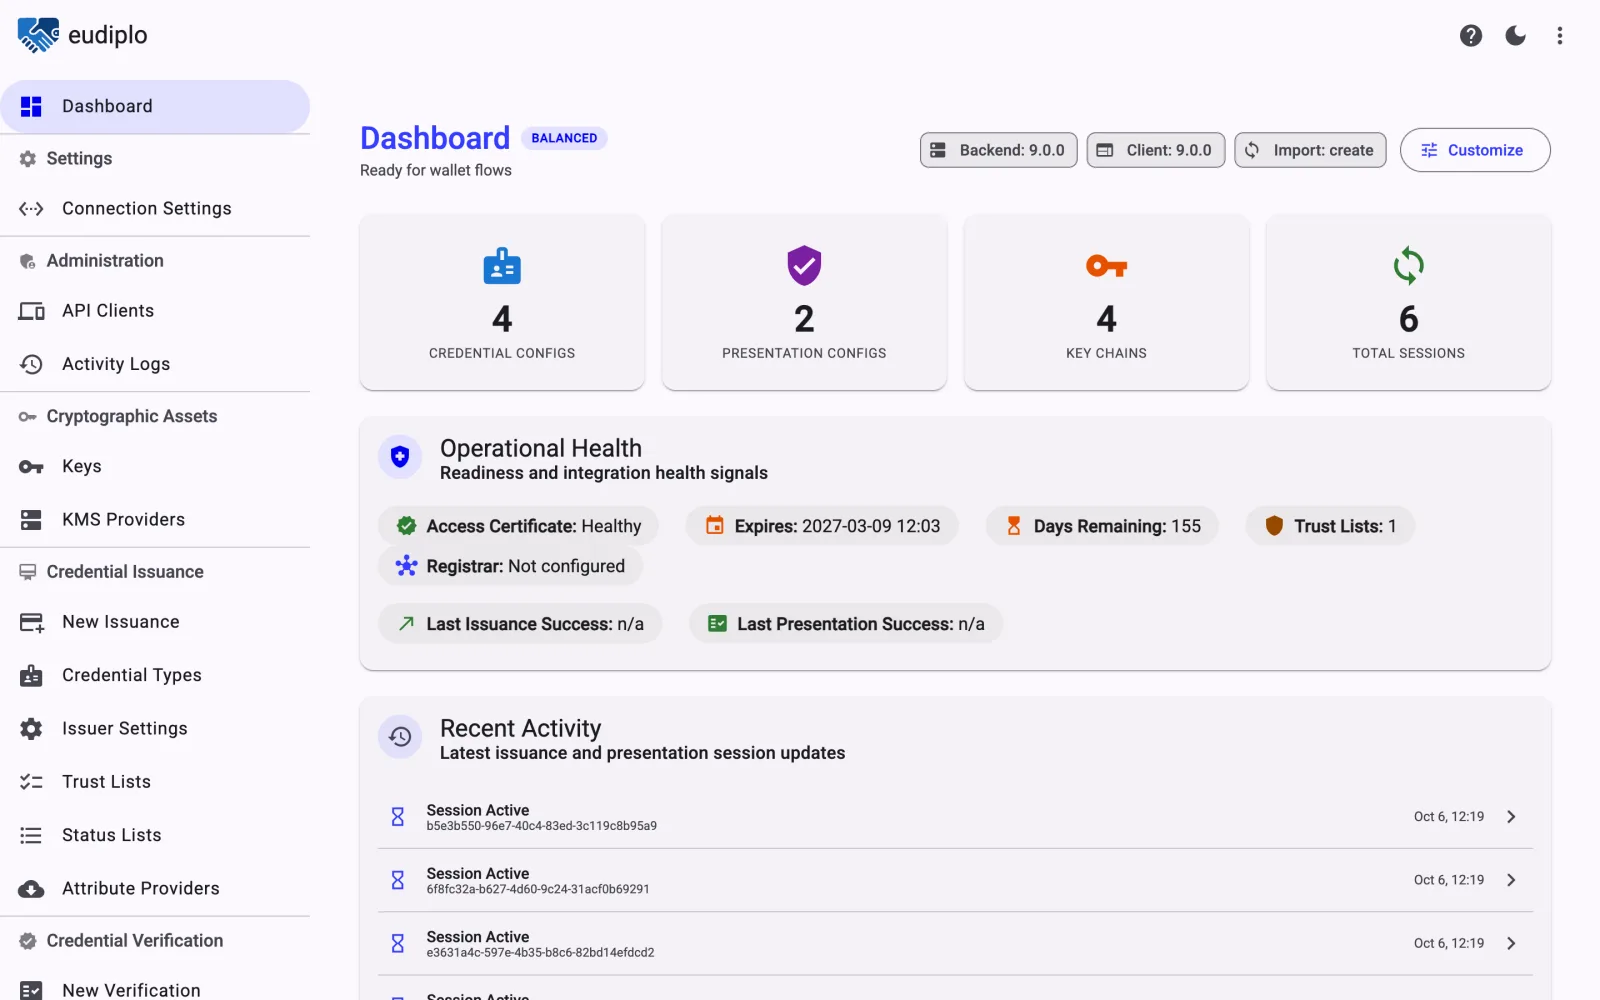
Task: Select Dashboard in the sidebar
Action: [x=155, y=106]
